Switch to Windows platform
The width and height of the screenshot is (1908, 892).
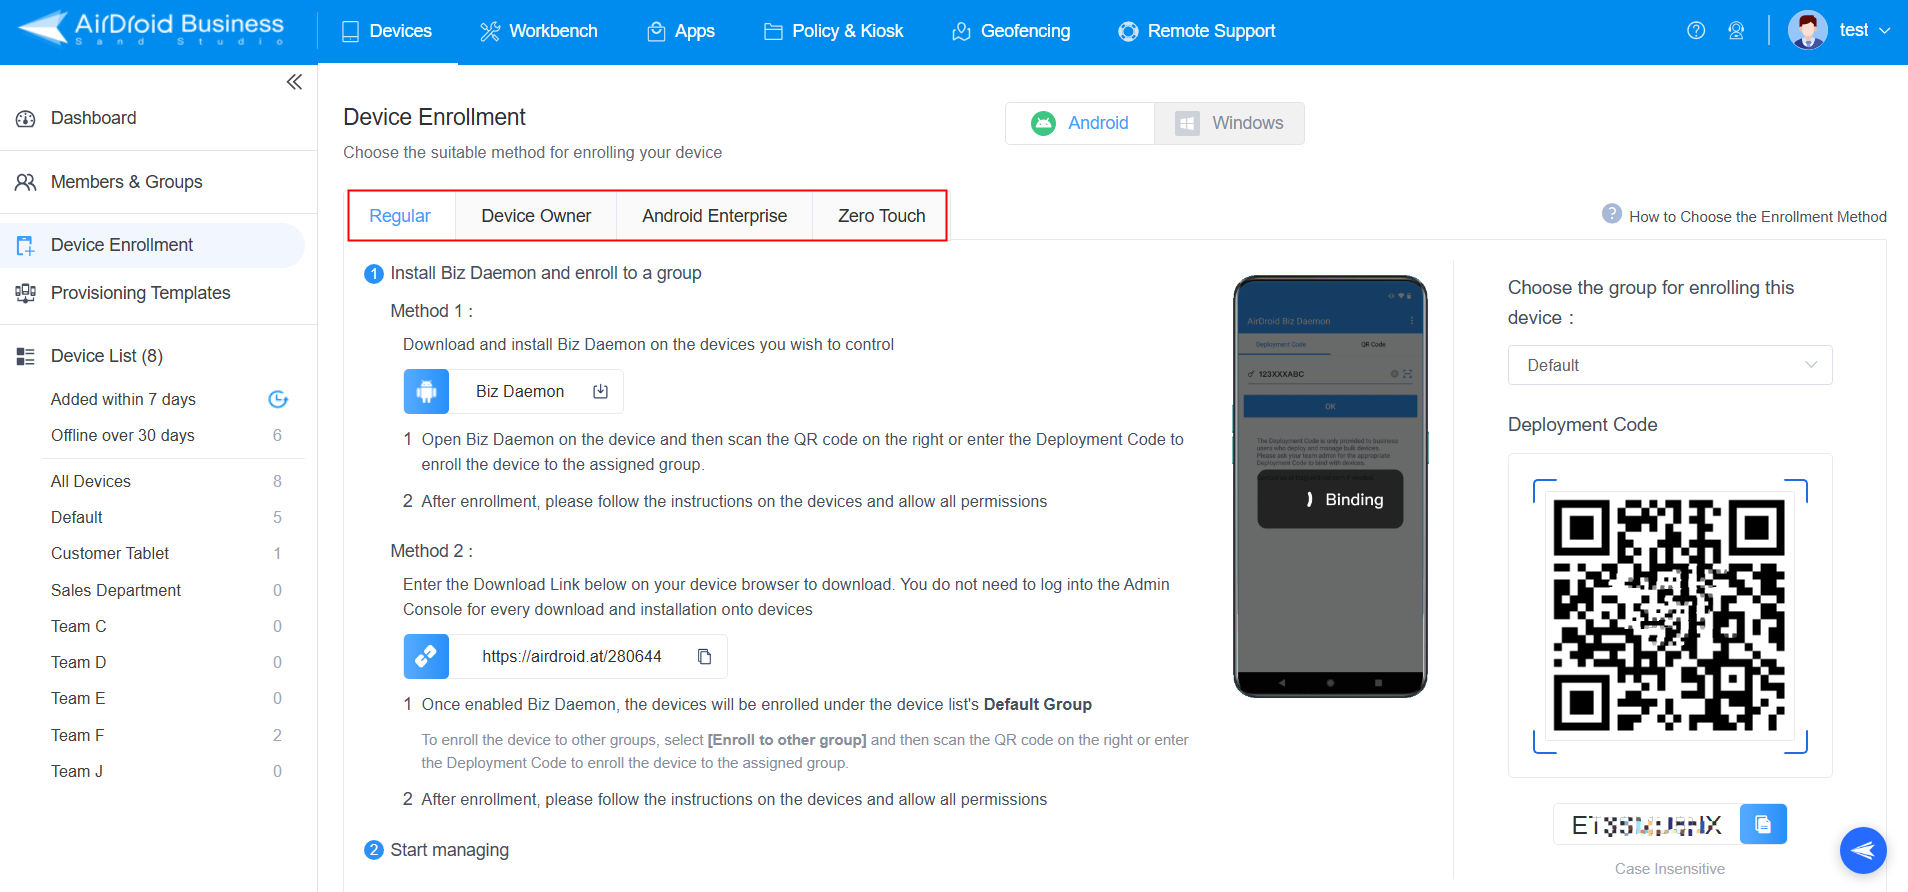(1229, 123)
